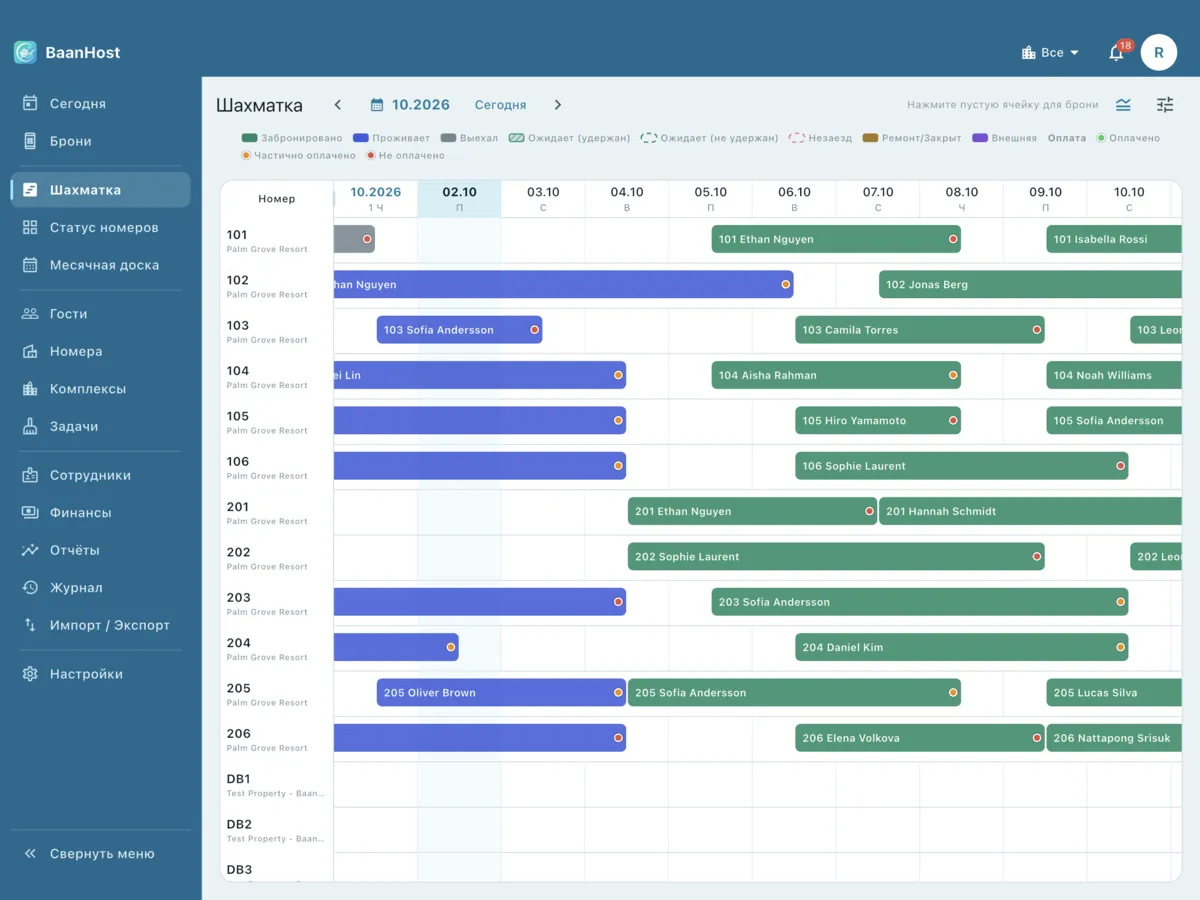
Task: Go to next month arrow
Action: pyautogui.click(x=558, y=105)
